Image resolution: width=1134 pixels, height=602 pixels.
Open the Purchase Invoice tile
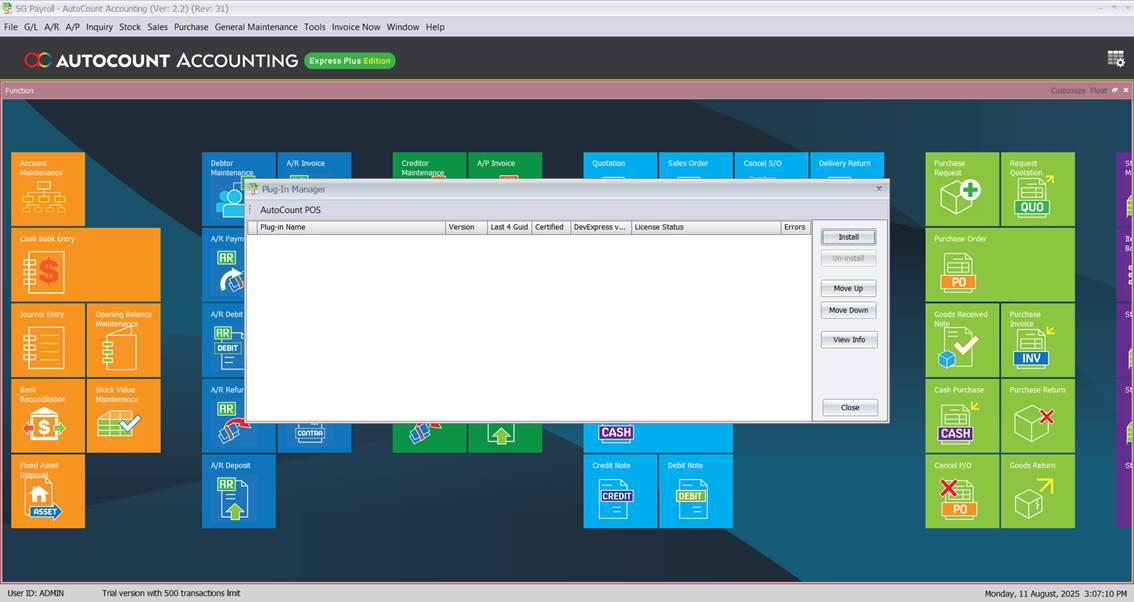(x=1038, y=340)
